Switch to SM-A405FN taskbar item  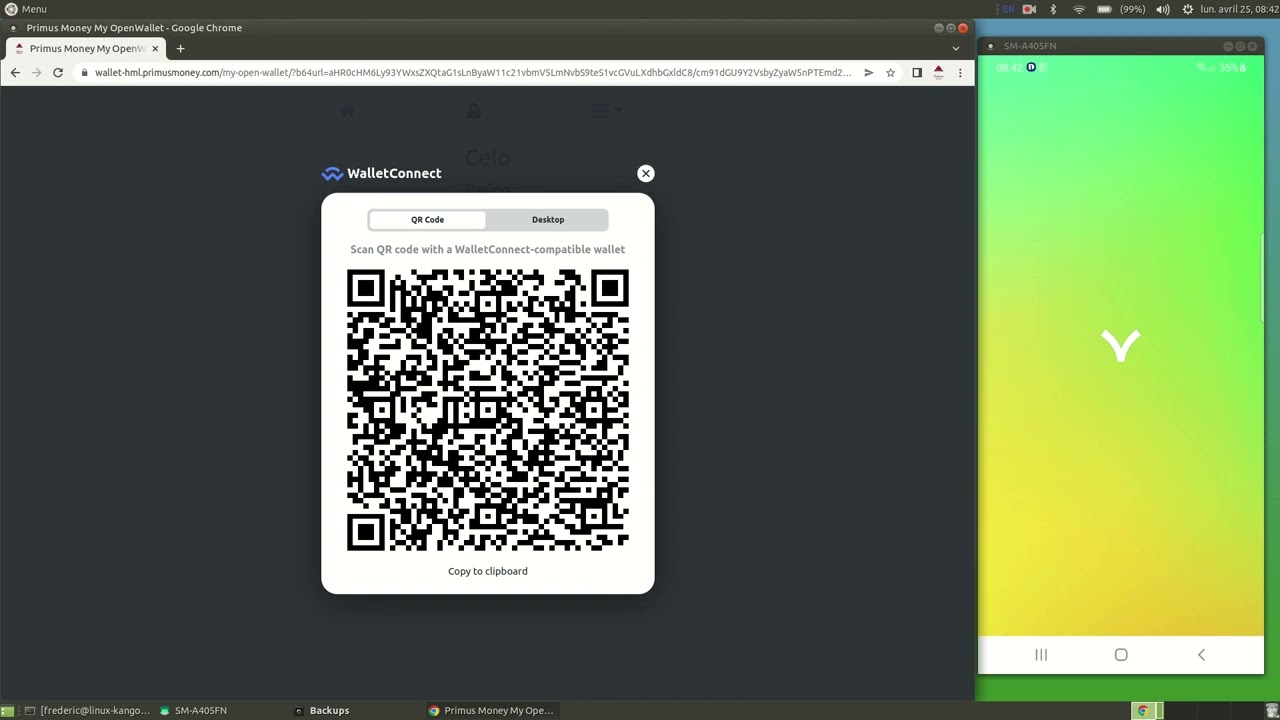(x=193, y=710)
